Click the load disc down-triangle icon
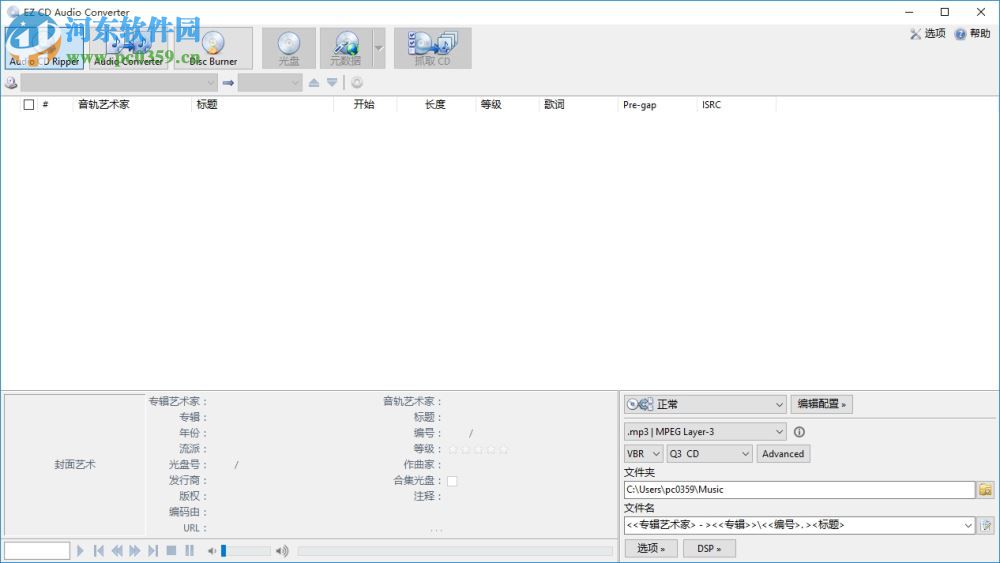The height and width of the screenshot is (563, 1000). pyautogui.click(x=332, y=82)
